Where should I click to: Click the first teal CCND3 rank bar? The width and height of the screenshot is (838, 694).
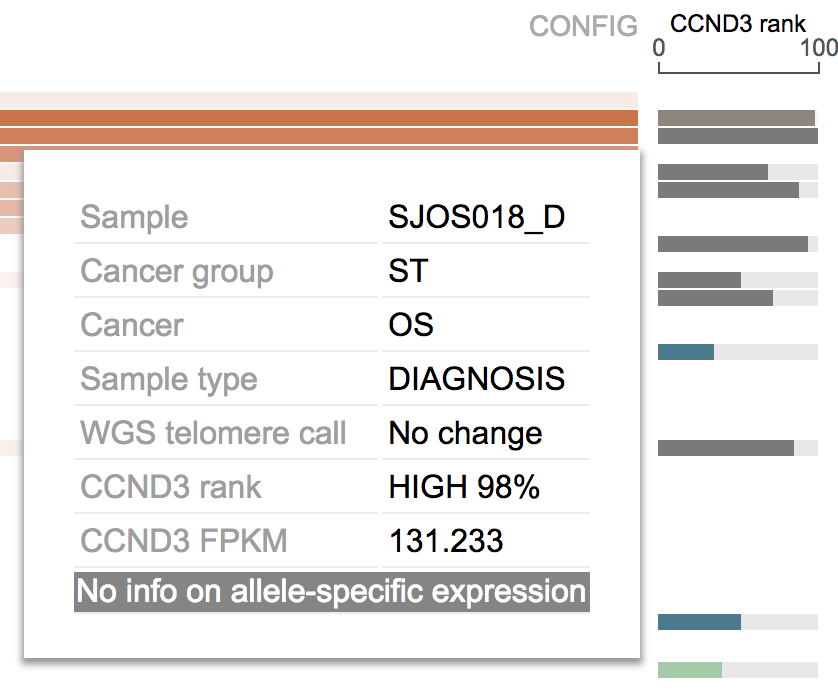click(x=686, y=352)
